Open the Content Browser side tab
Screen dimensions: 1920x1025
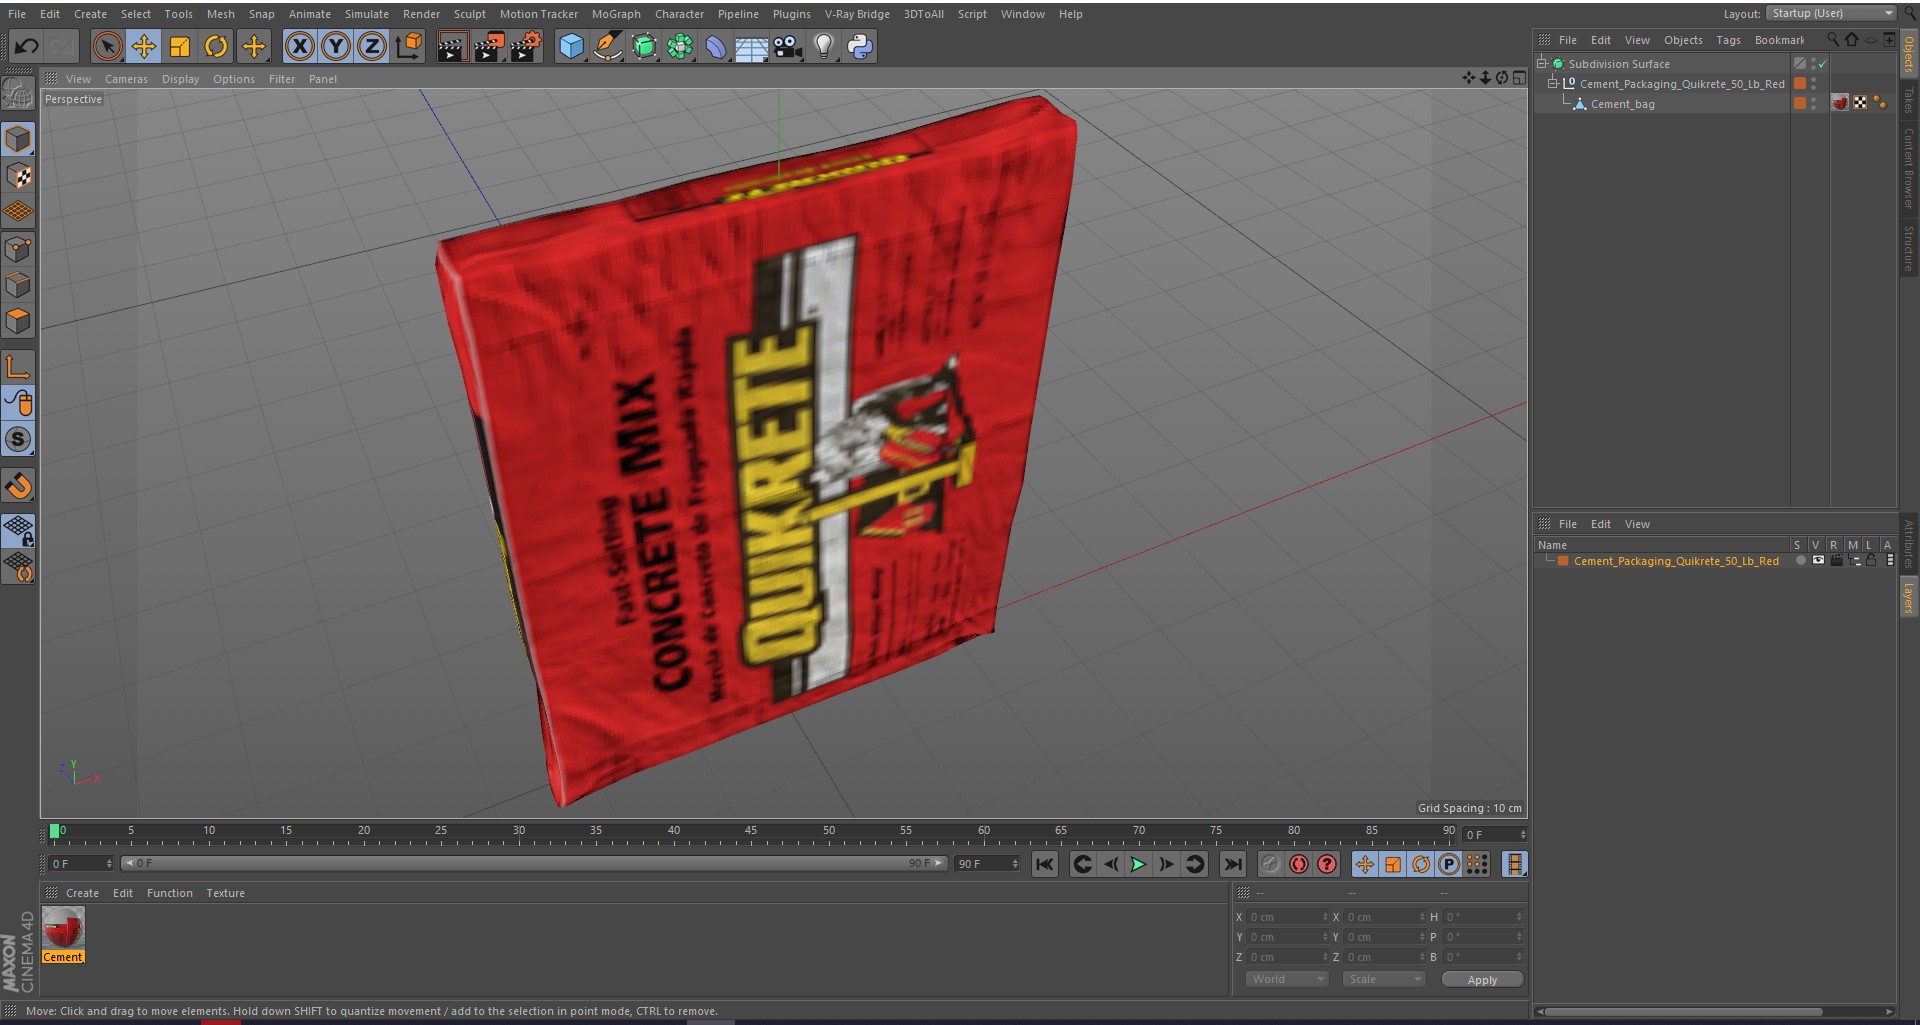pyautogui.click(x=1909, y=167)
